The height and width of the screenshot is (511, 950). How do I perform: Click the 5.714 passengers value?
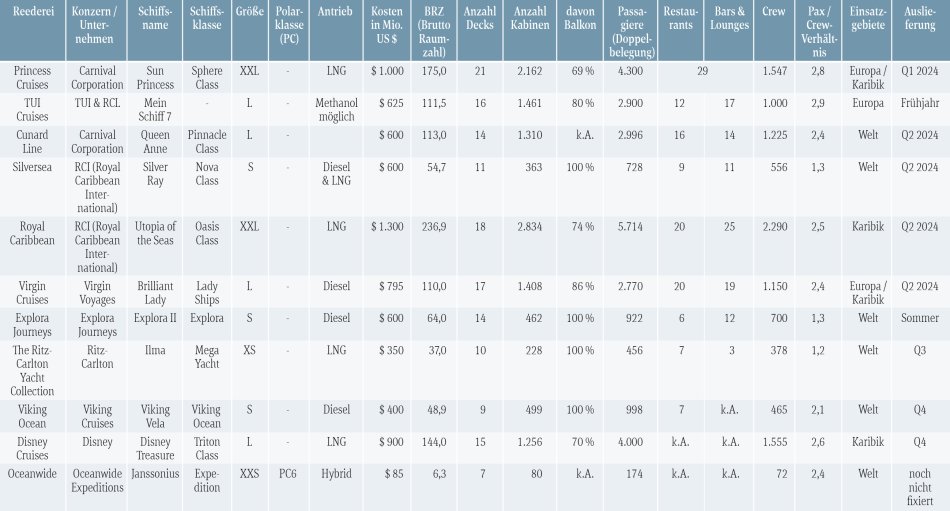[630, 227]
